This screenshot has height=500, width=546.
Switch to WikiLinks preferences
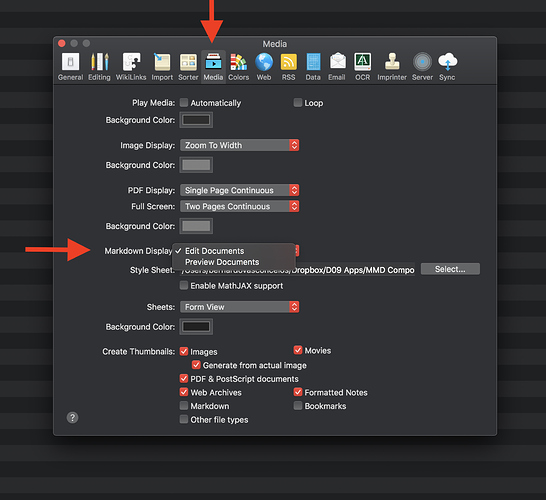(131, 67)
